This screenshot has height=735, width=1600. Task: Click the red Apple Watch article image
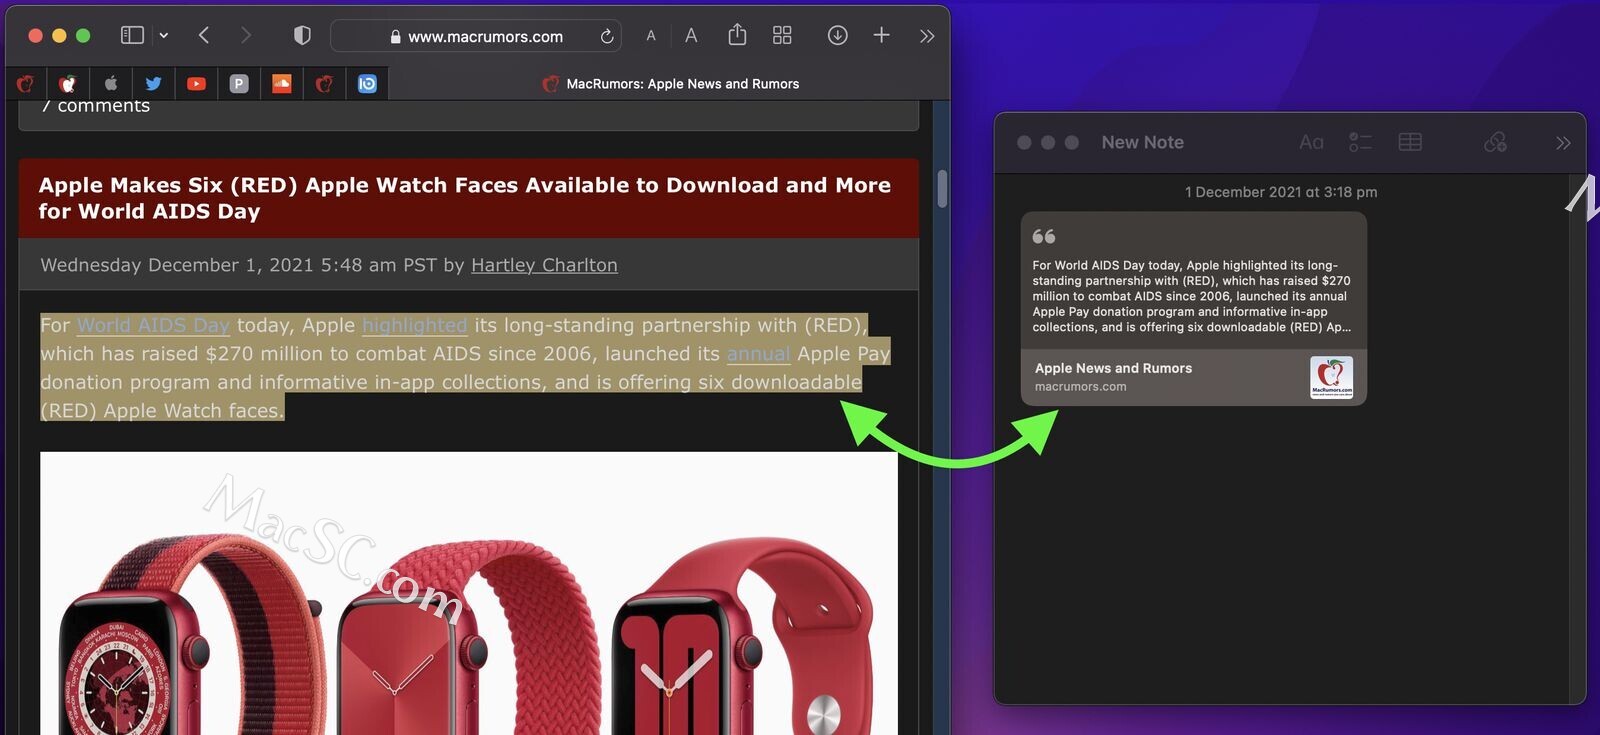click(468, 593)
